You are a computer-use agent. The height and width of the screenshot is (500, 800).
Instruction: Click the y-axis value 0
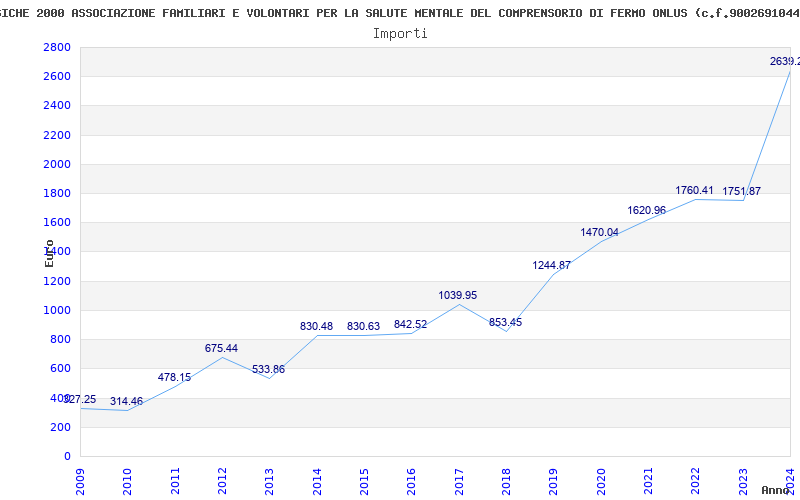click(x=67, y=456)
